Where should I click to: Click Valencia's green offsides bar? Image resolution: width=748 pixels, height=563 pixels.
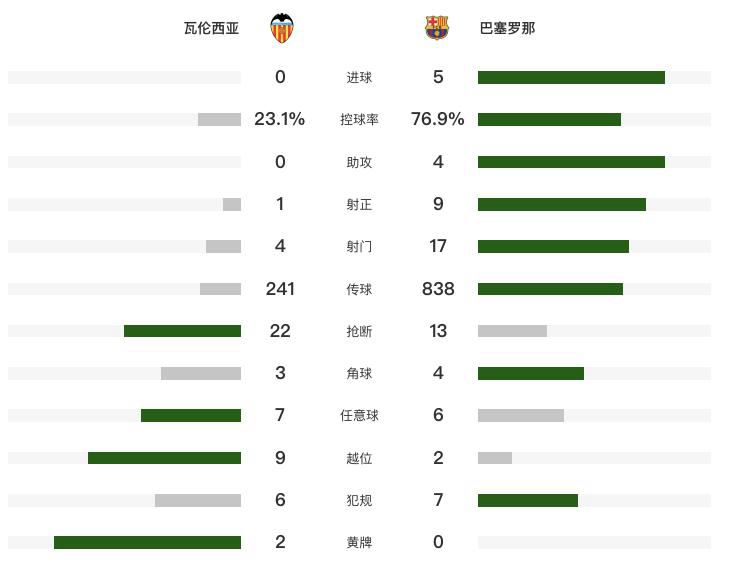[164, 458]
